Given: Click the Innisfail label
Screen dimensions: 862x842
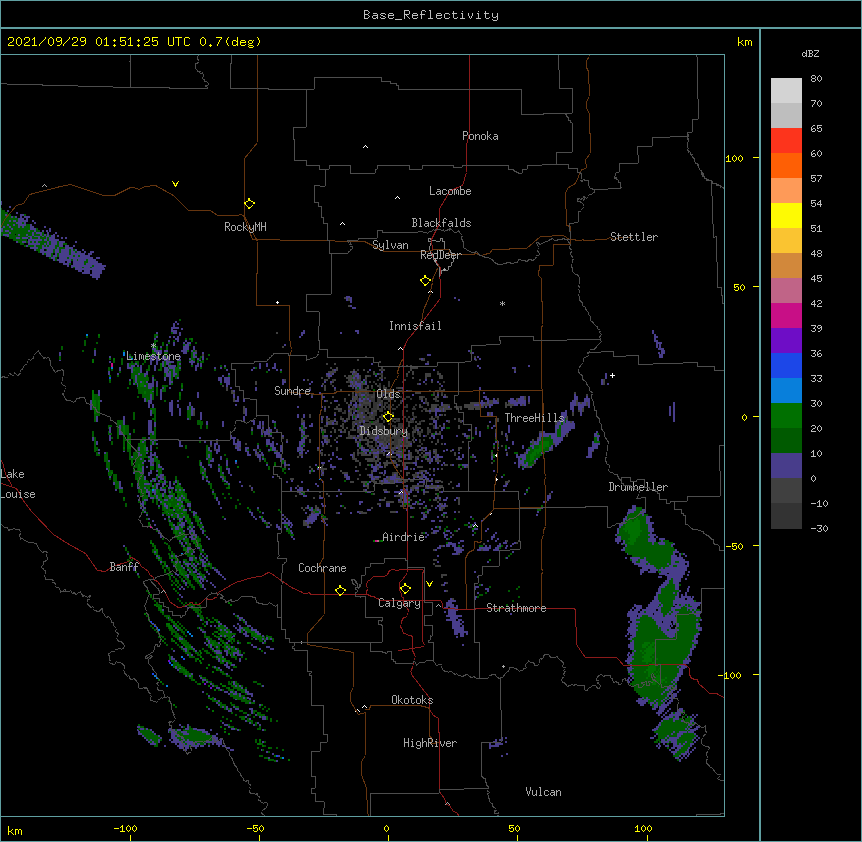Looking at the screenshot, I should pyautogui.click(x=415, y=326).
